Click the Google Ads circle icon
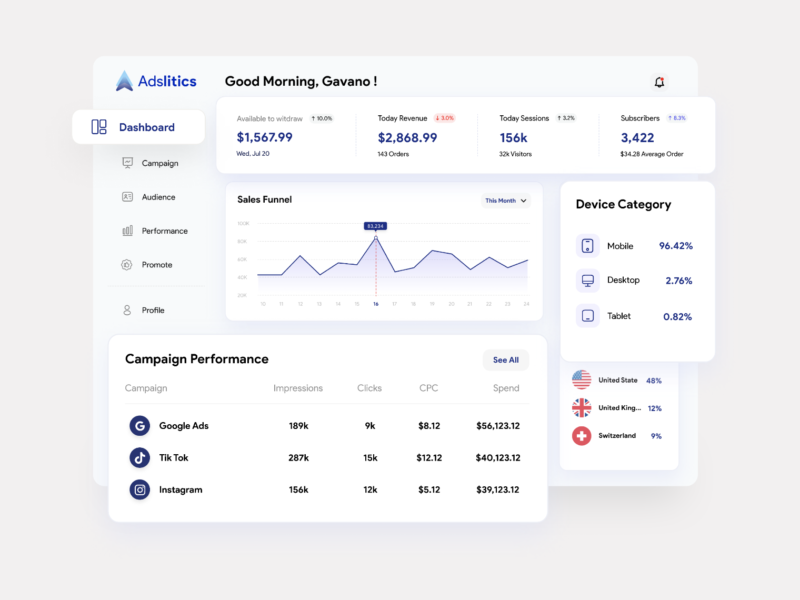The image size is (800, 600). pyautogui.click(x=139, y=425)
